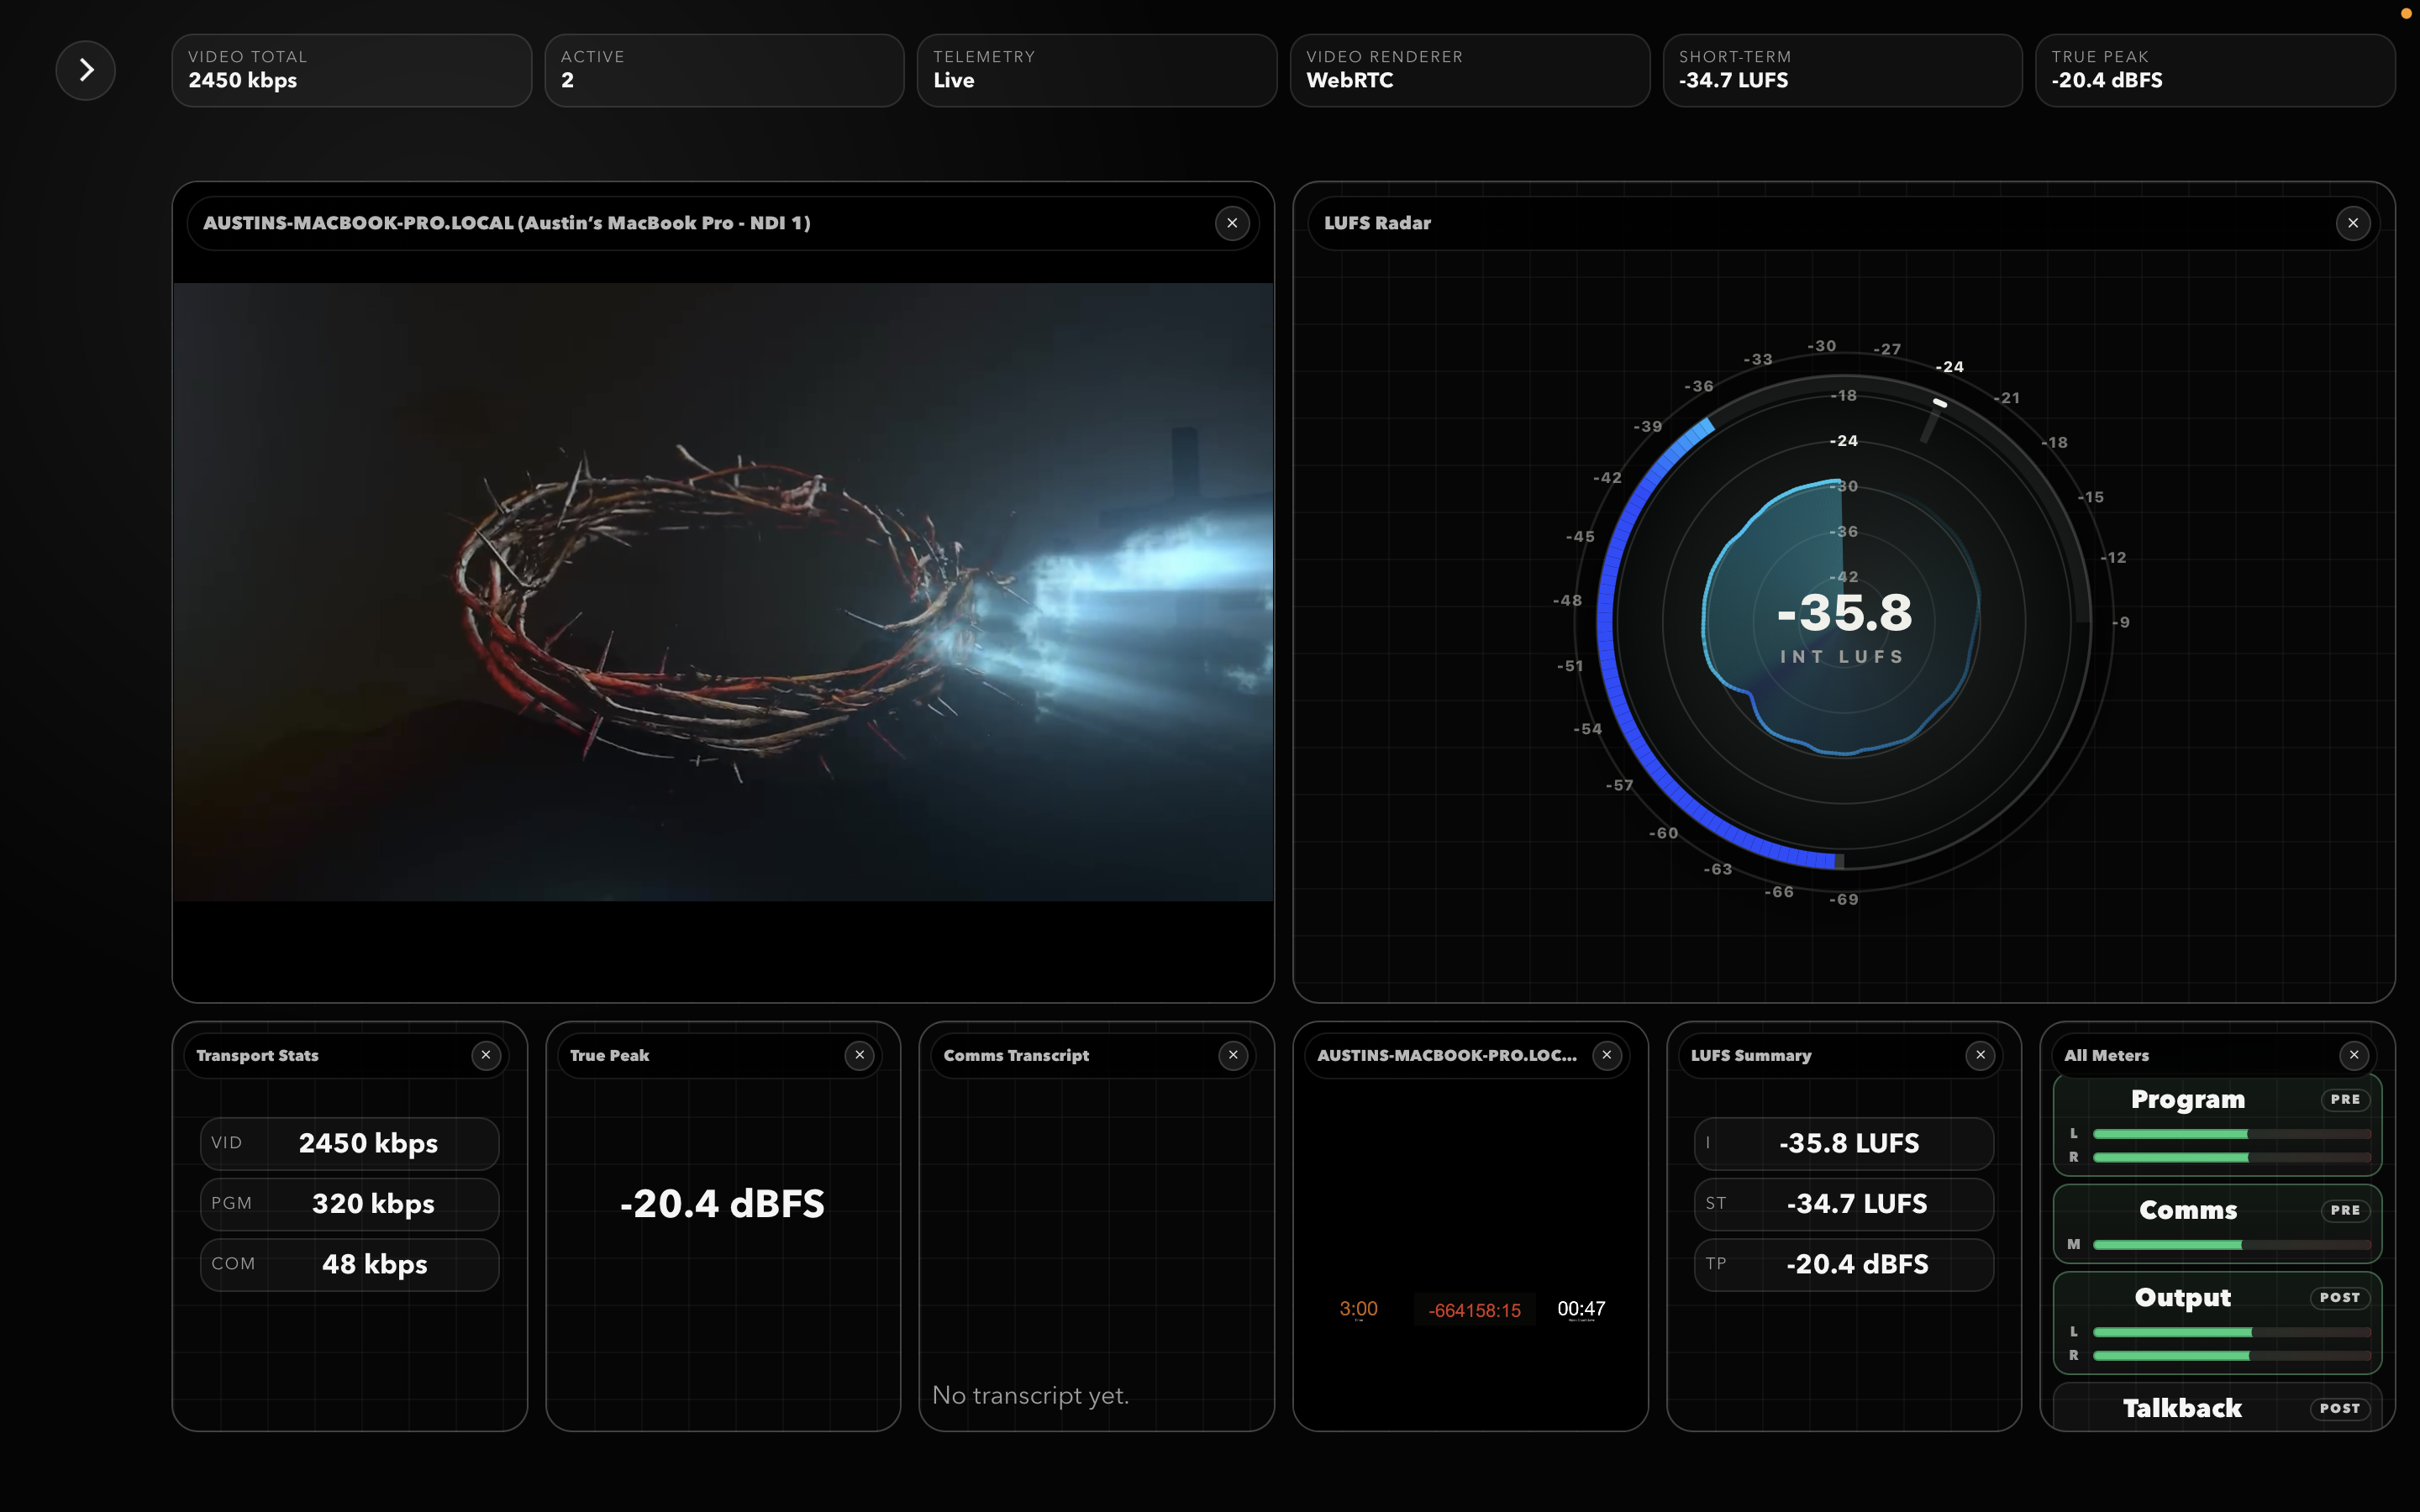Expand the sidebar with the chevron button
The image size is (2420, 1512).
point(85,70)
